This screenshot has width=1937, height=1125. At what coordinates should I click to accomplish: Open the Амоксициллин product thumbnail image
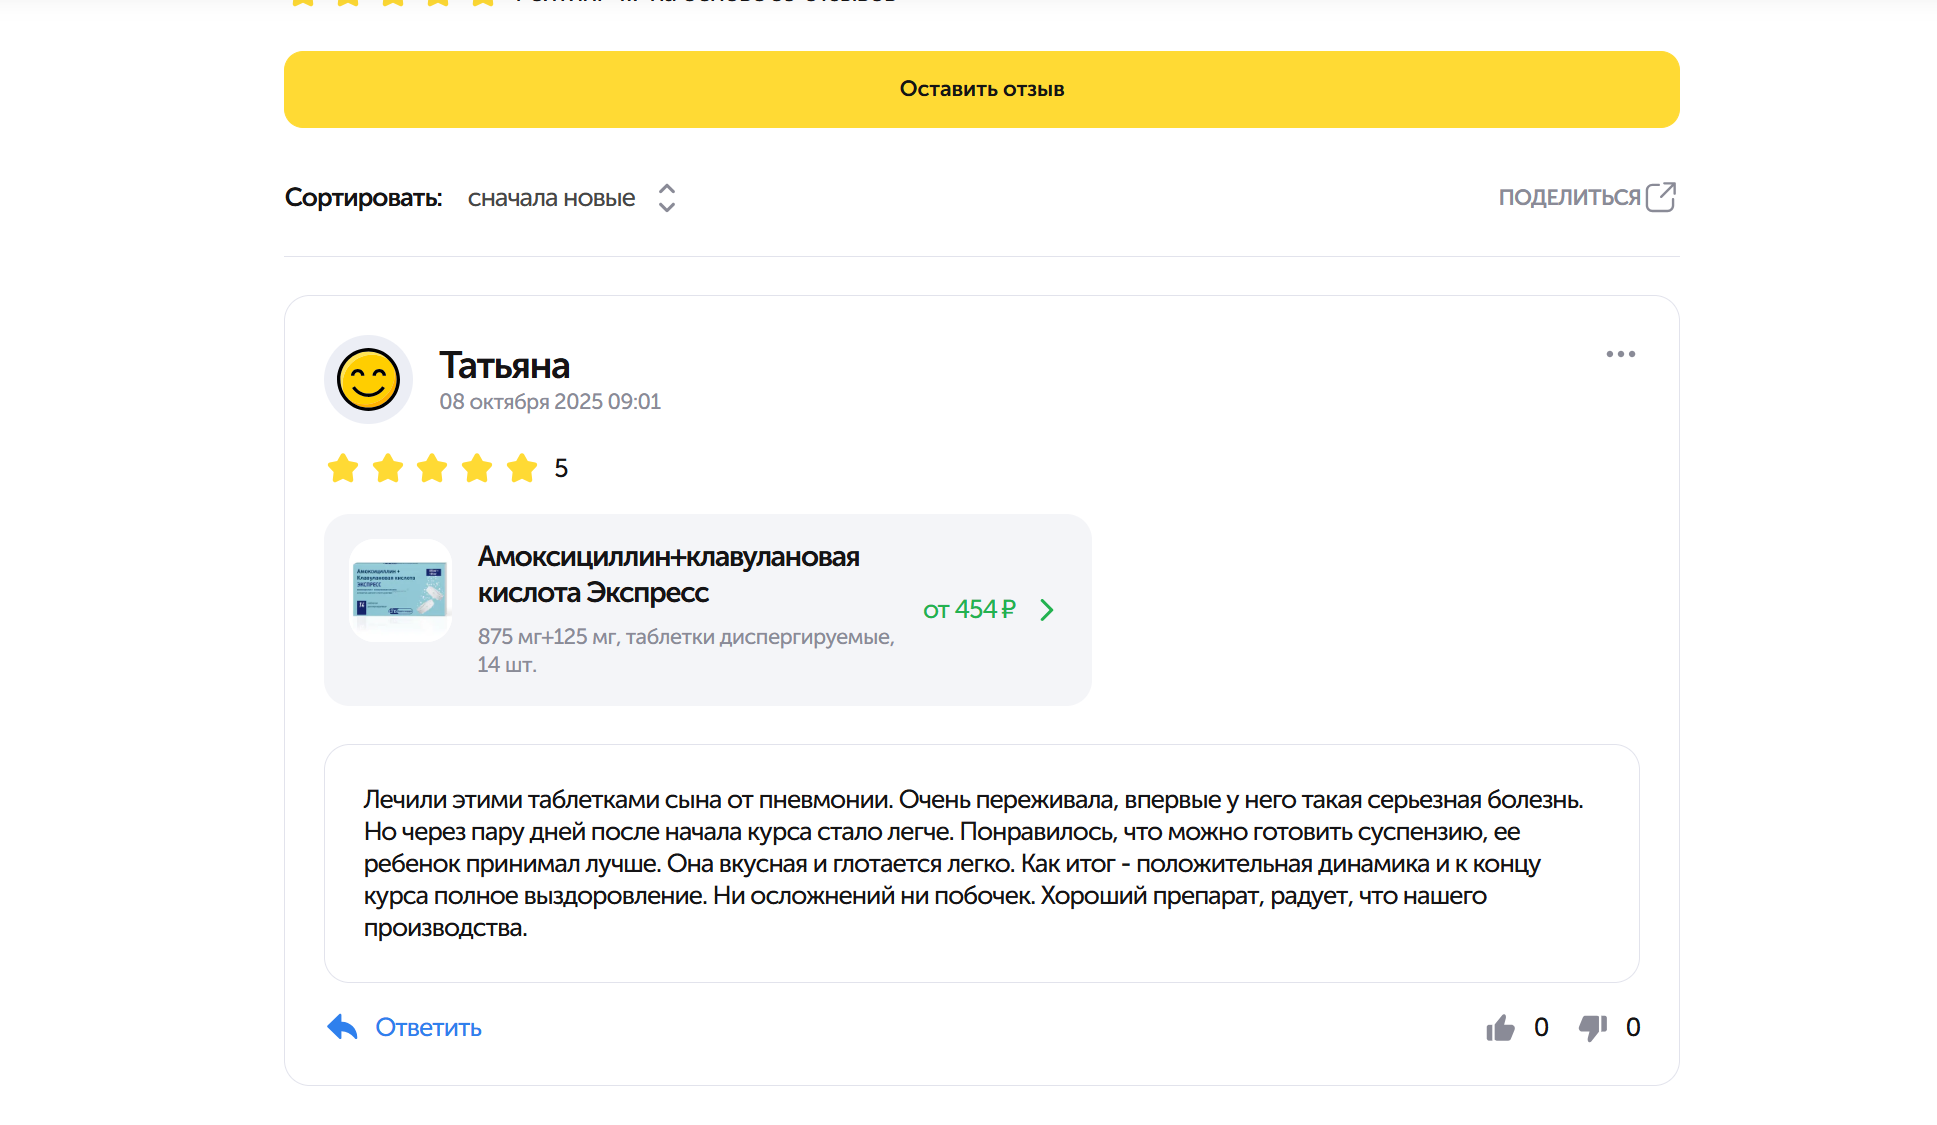coord(401,590)
